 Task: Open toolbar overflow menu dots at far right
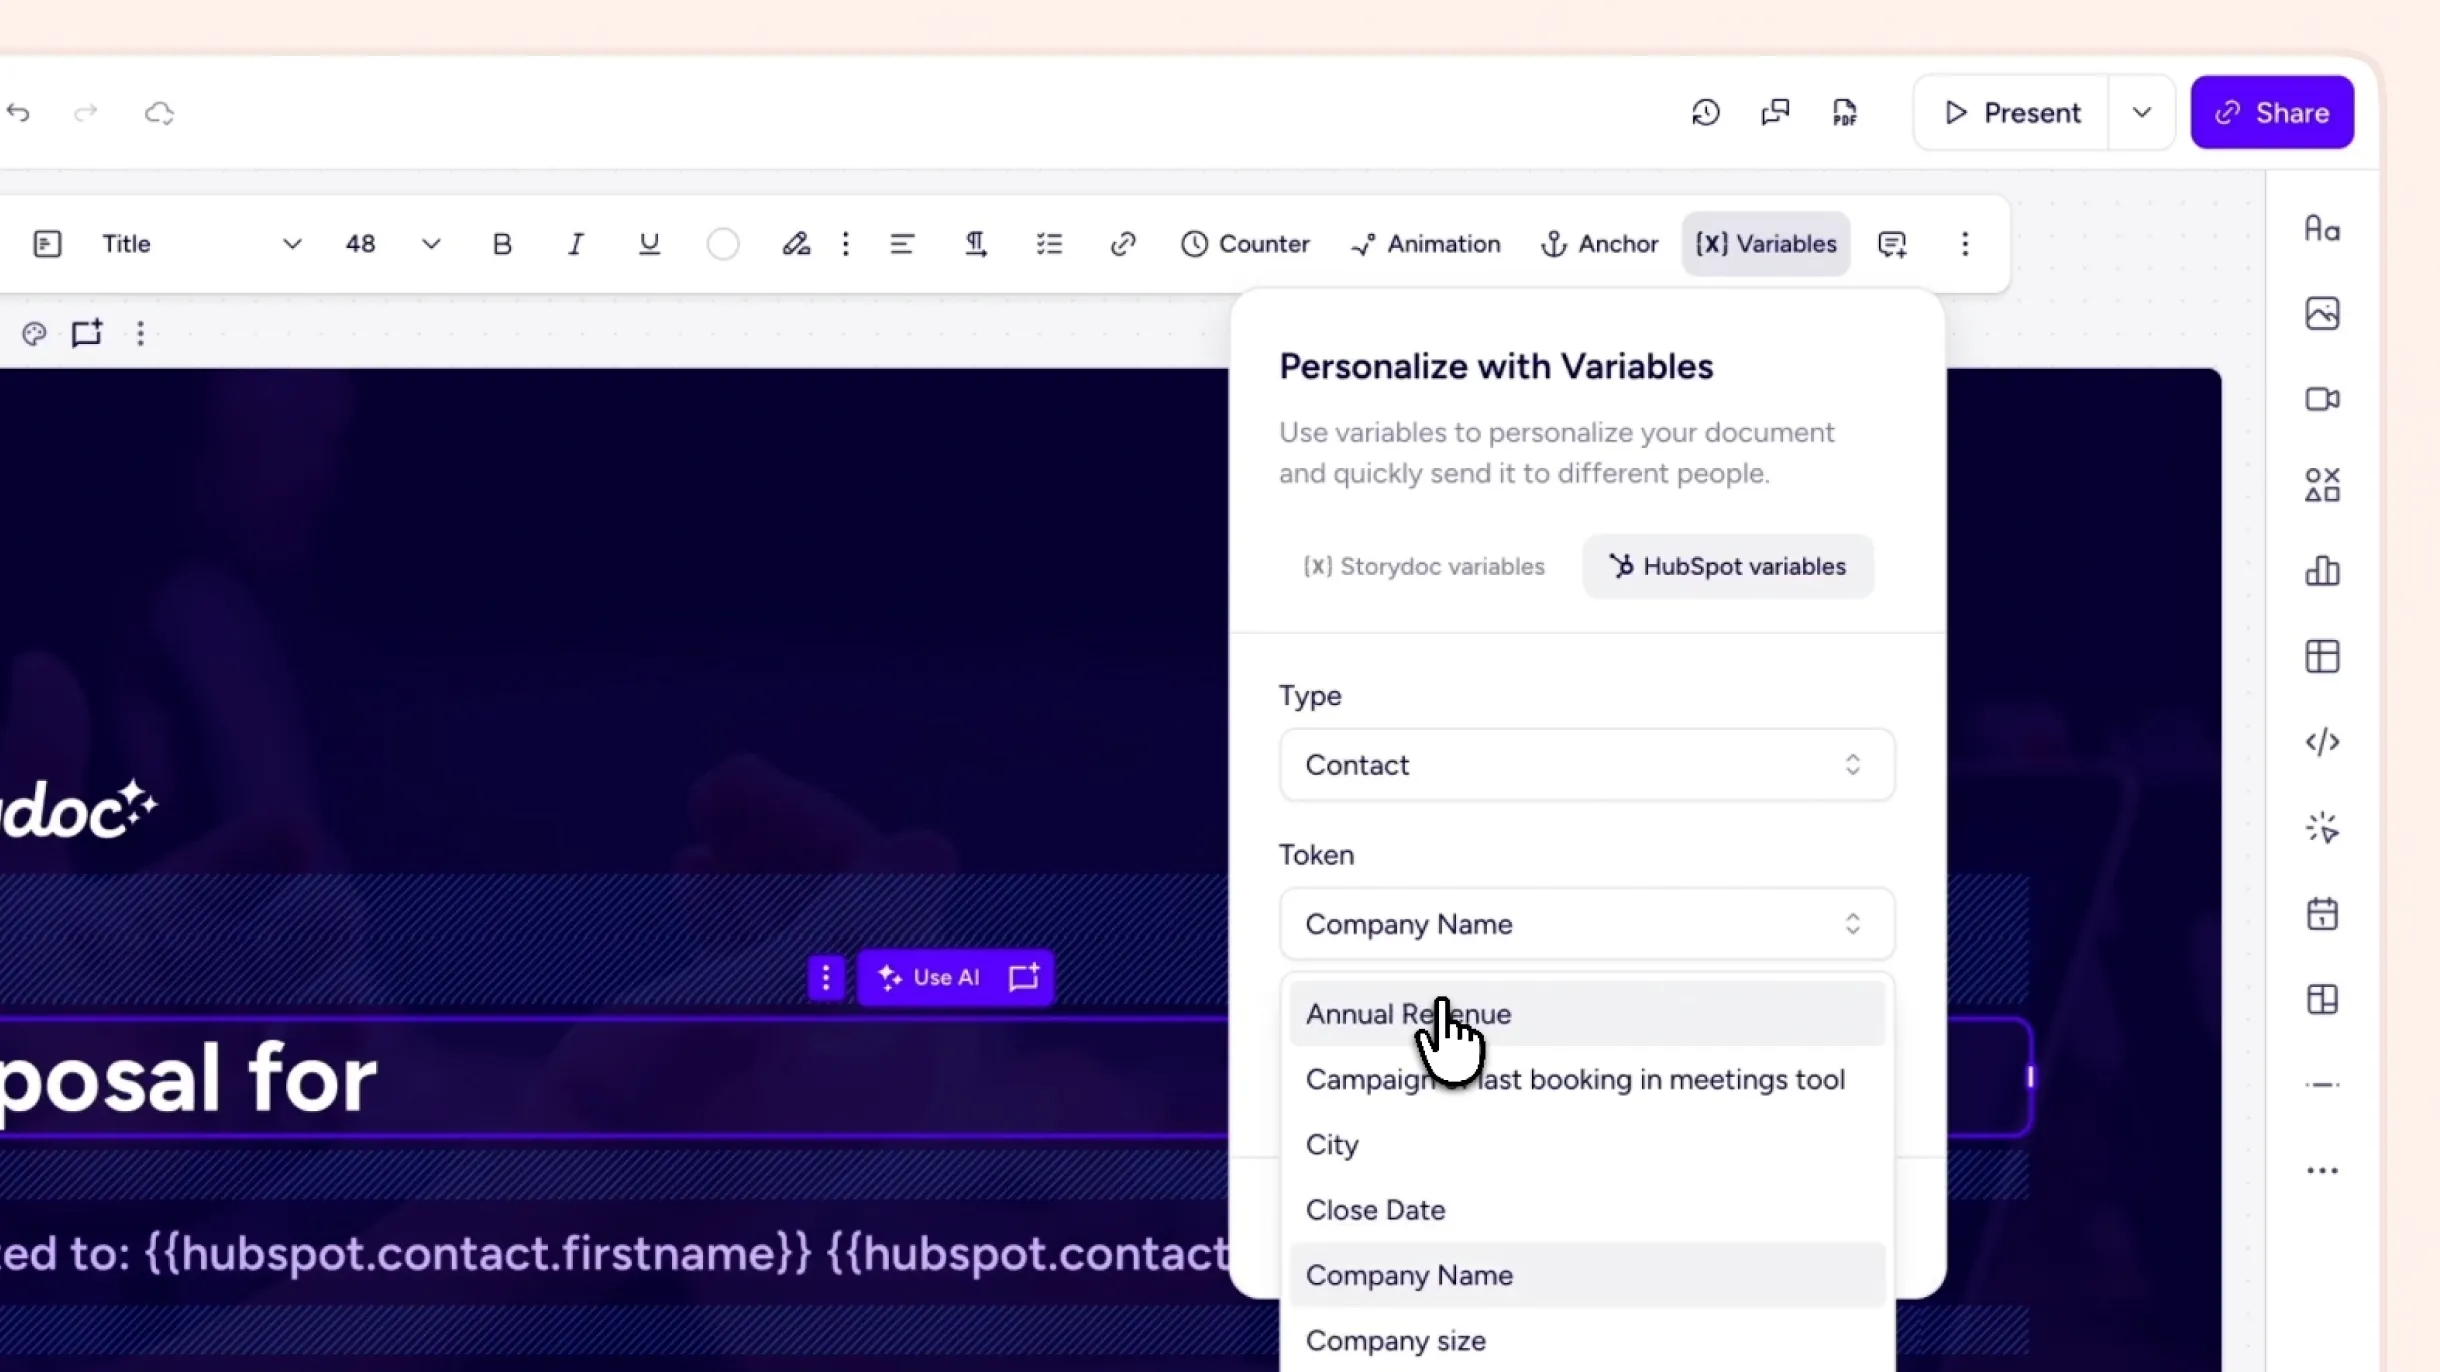[x=1965, y=244]
